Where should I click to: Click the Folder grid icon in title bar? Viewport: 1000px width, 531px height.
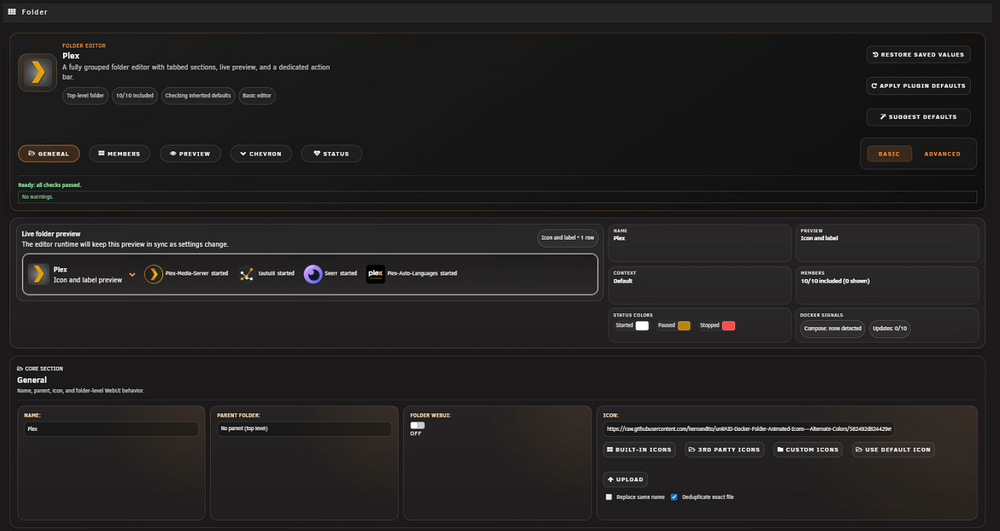click(x=11, y=11)
